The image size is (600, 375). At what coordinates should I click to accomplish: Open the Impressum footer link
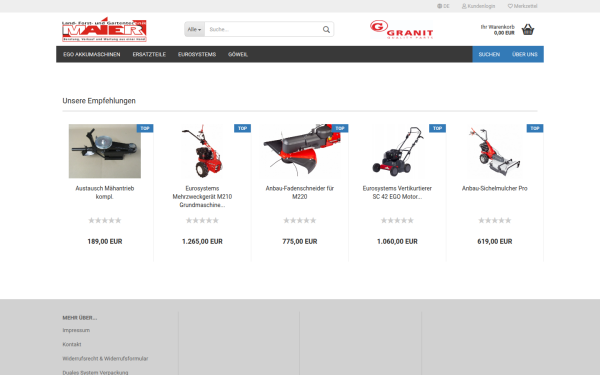coord(76,330)
